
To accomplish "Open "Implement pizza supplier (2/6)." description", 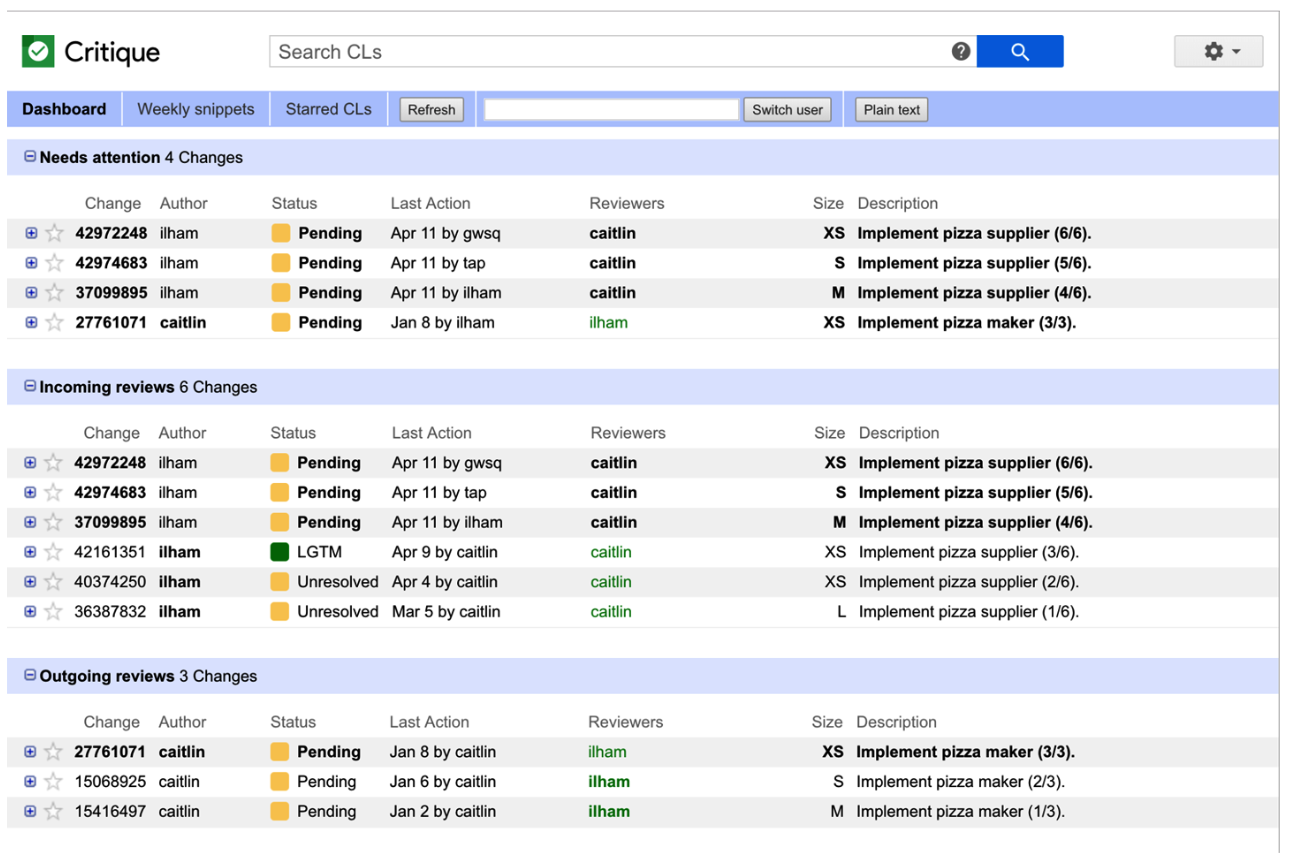I will (x=968, y=581).
